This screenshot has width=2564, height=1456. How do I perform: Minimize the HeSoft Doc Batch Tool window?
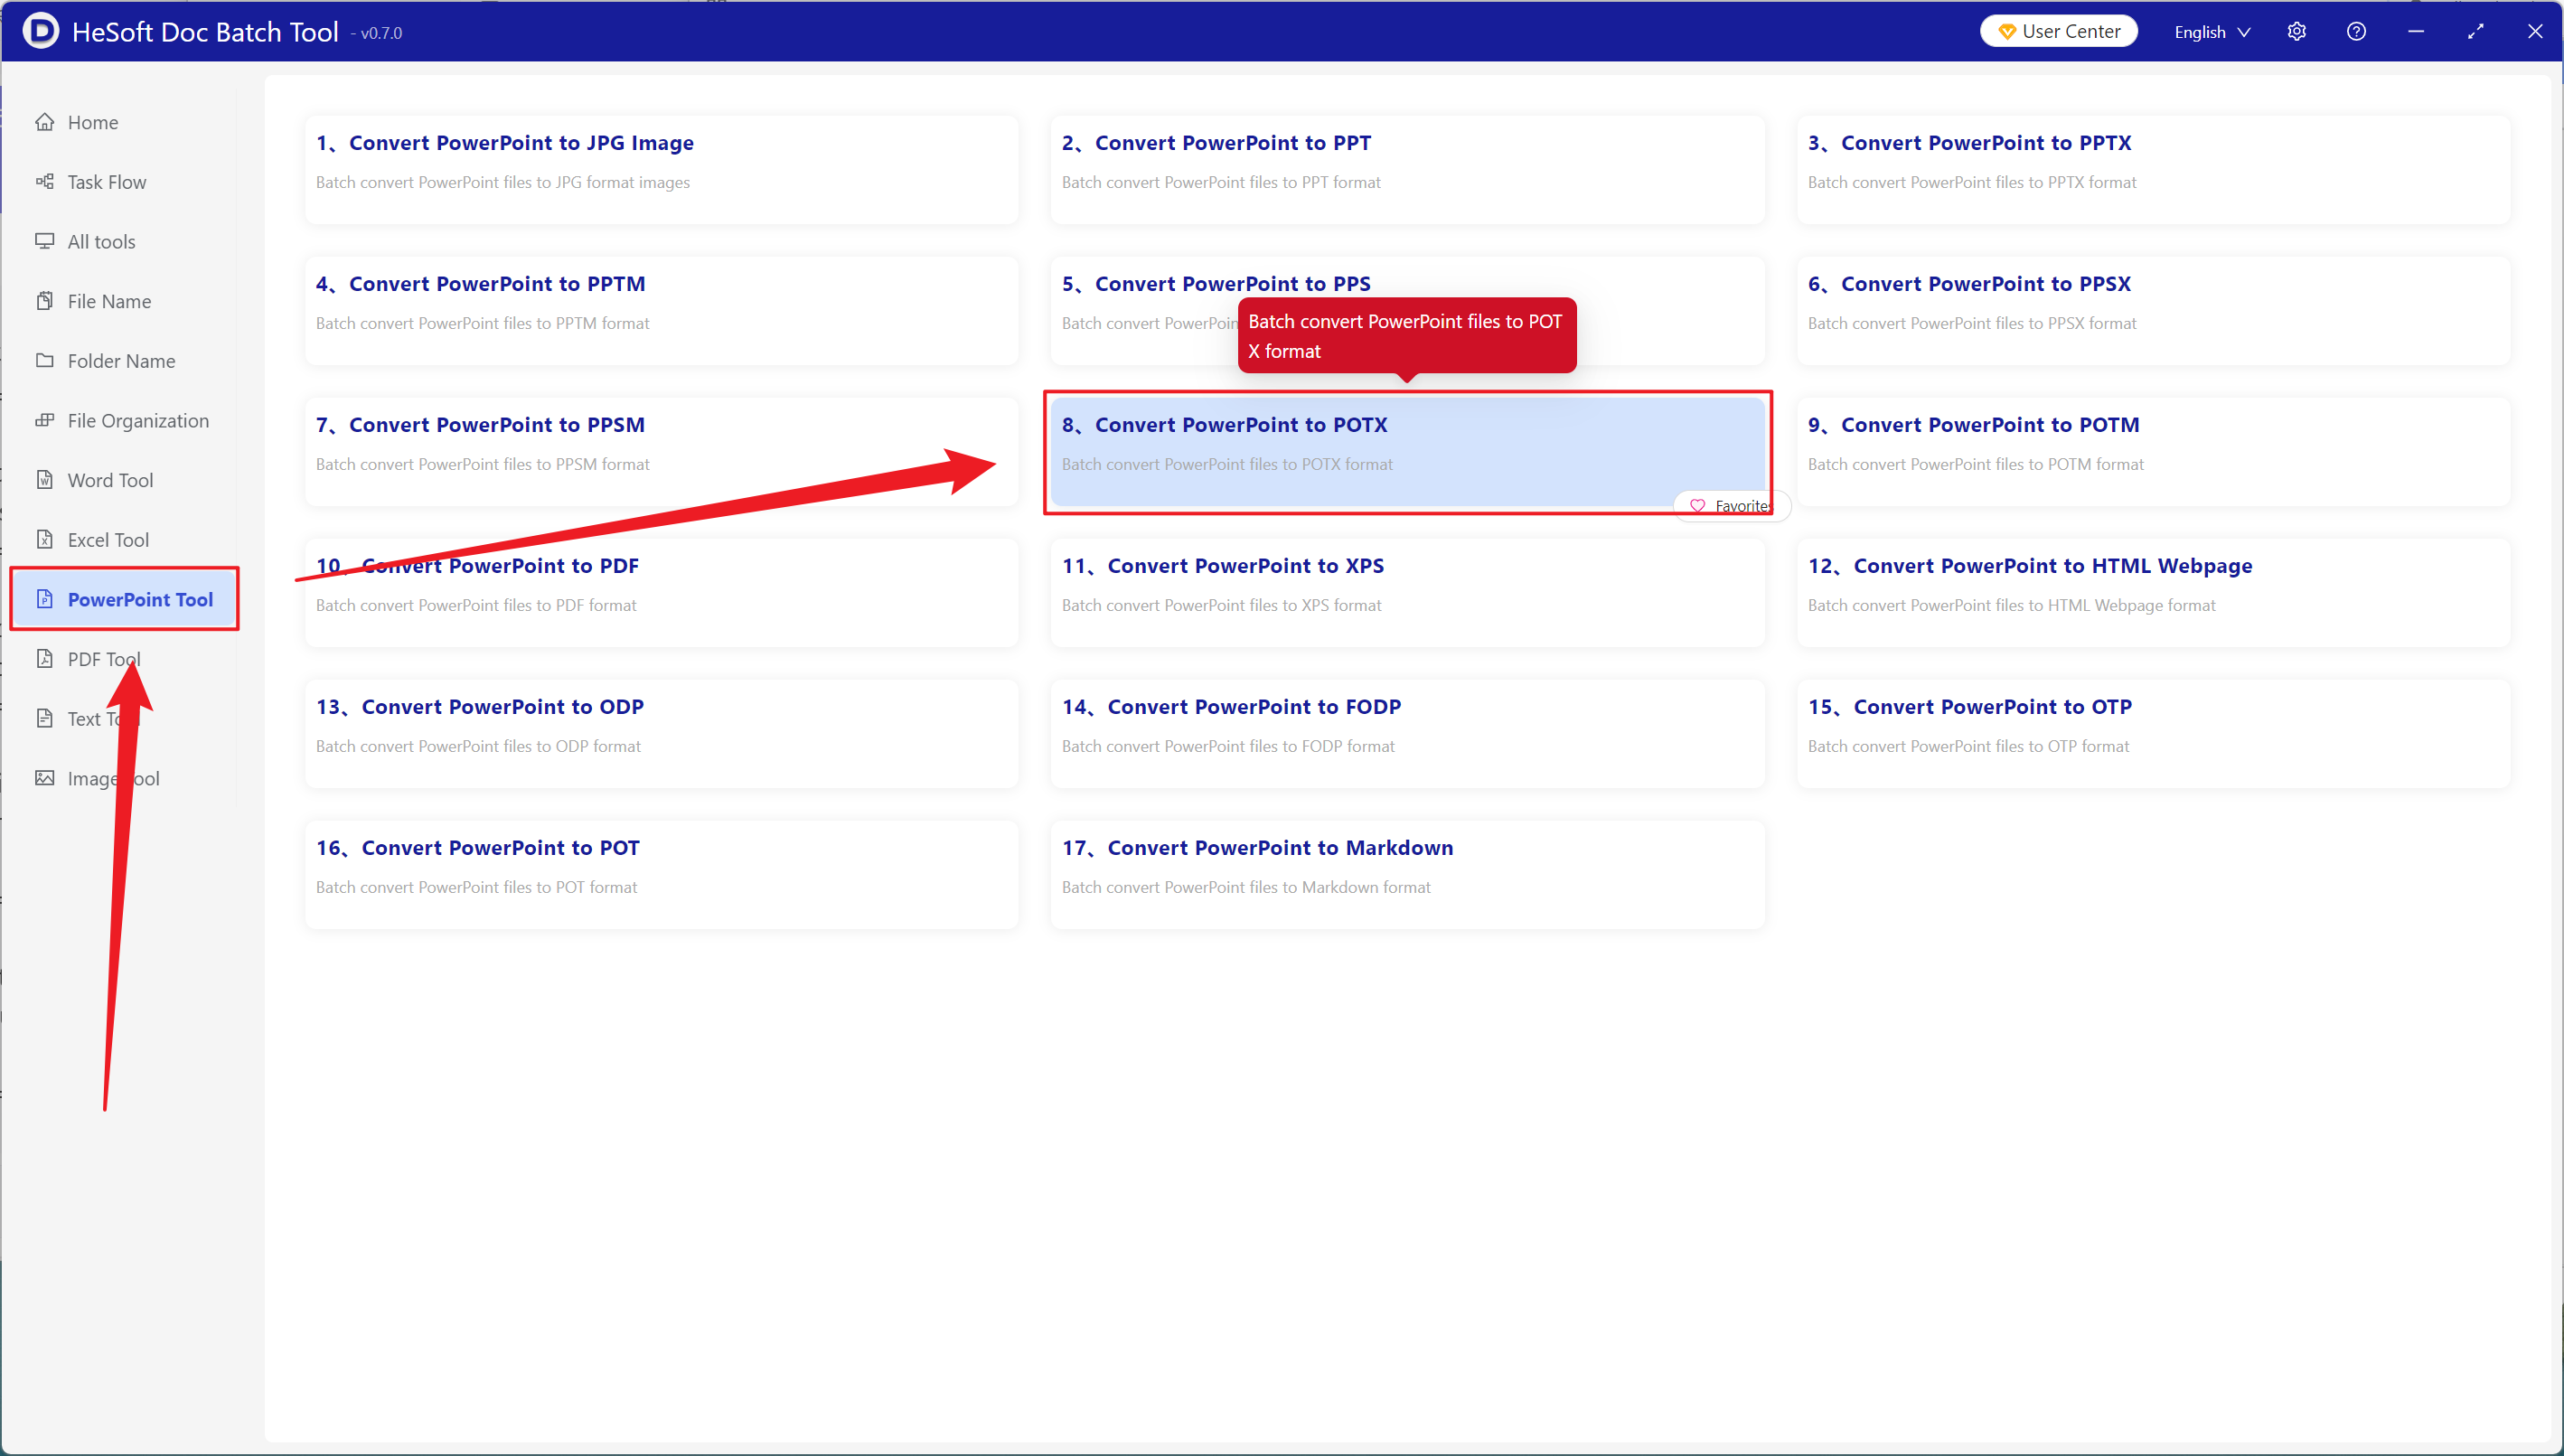(2415, 31)
